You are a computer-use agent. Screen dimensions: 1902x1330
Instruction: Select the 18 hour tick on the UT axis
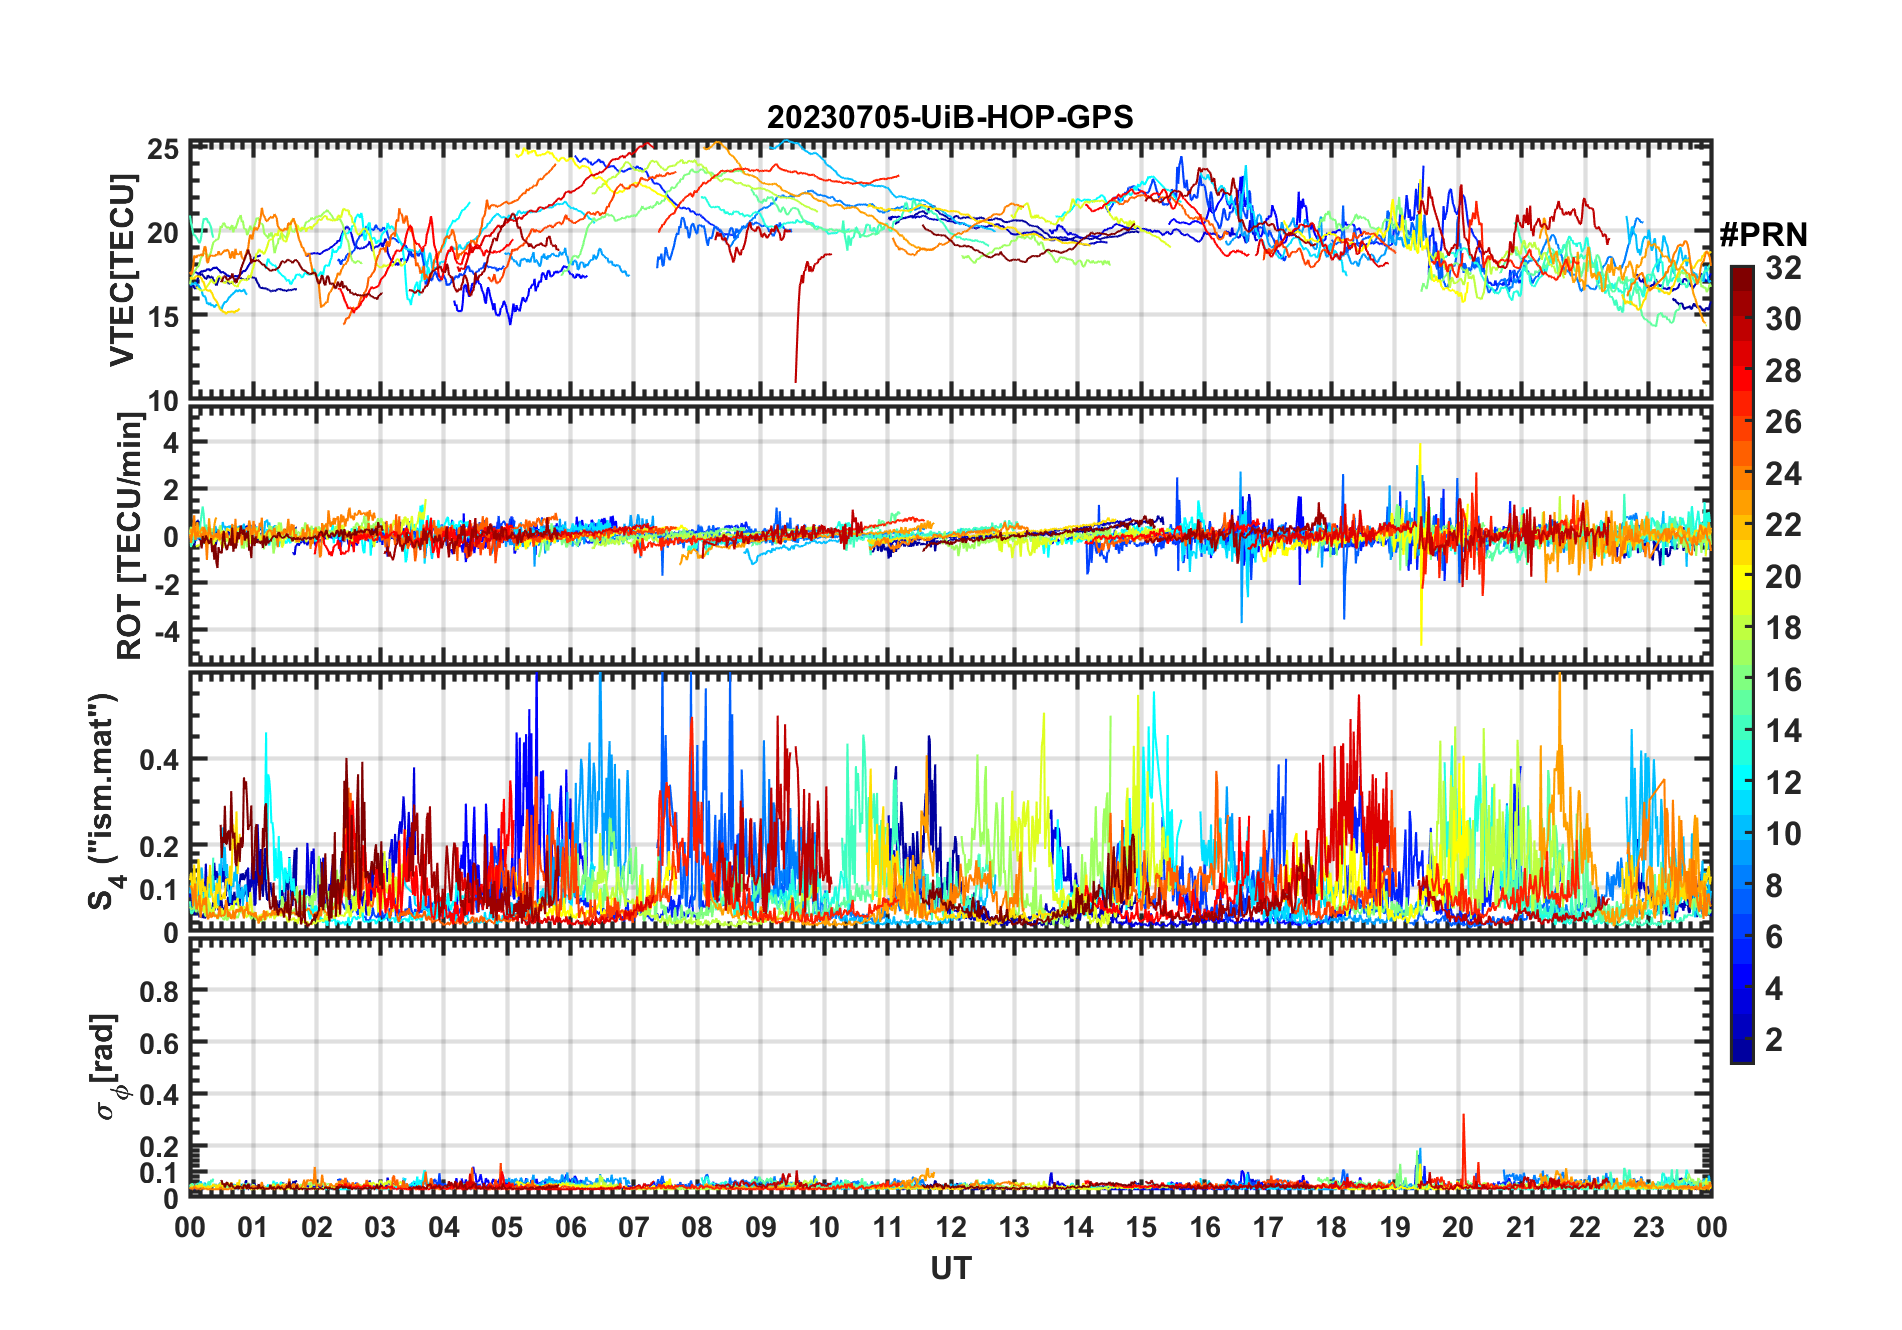1331,1228
